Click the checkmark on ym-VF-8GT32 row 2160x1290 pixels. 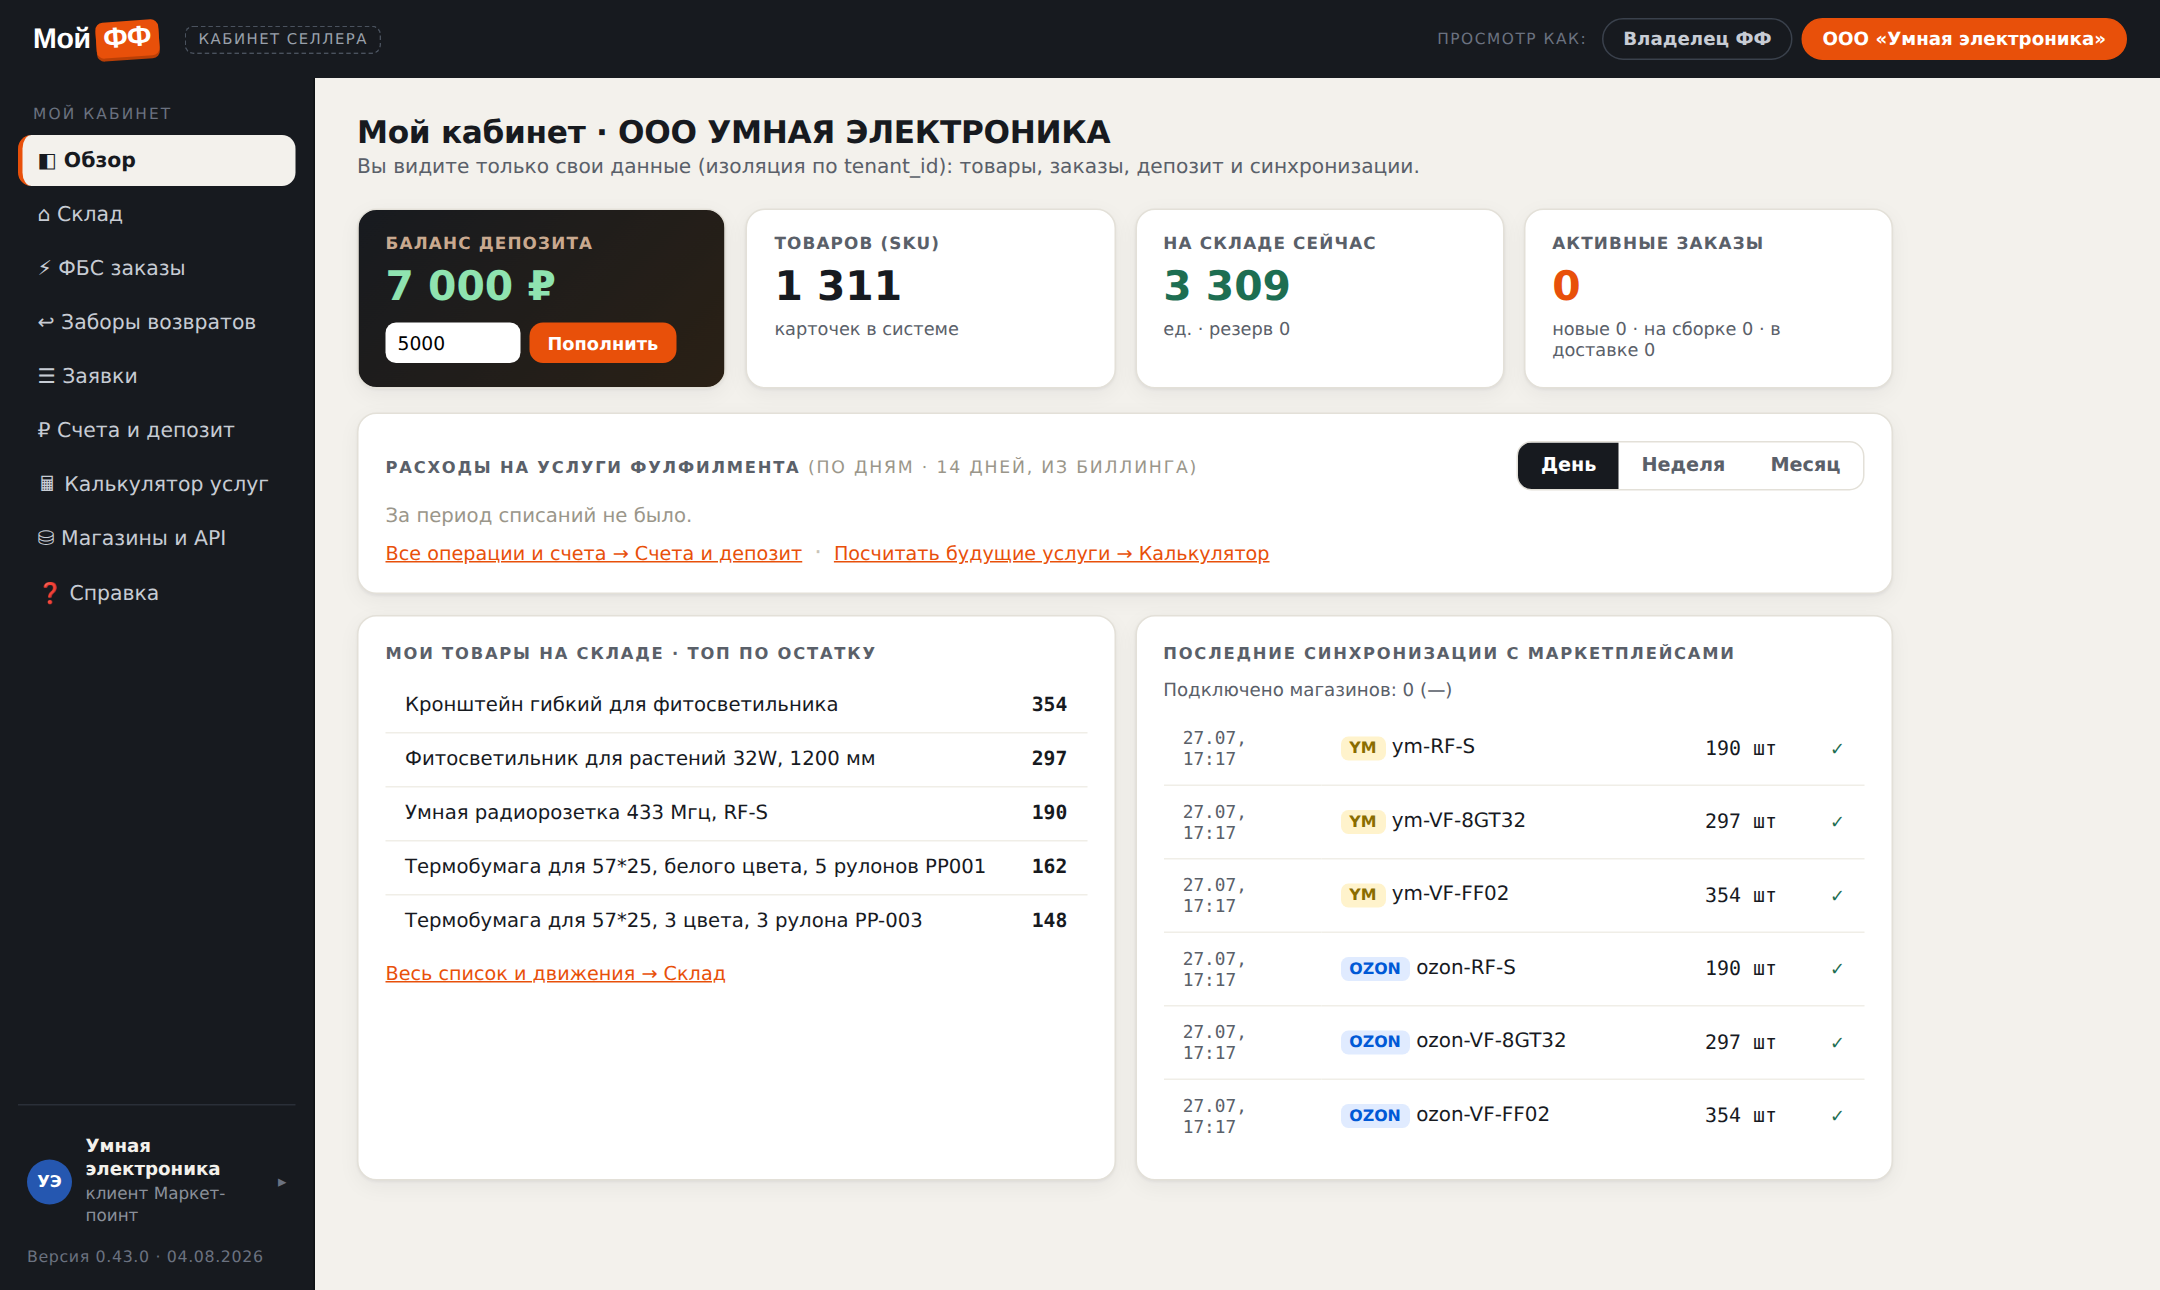(1837, 822)
